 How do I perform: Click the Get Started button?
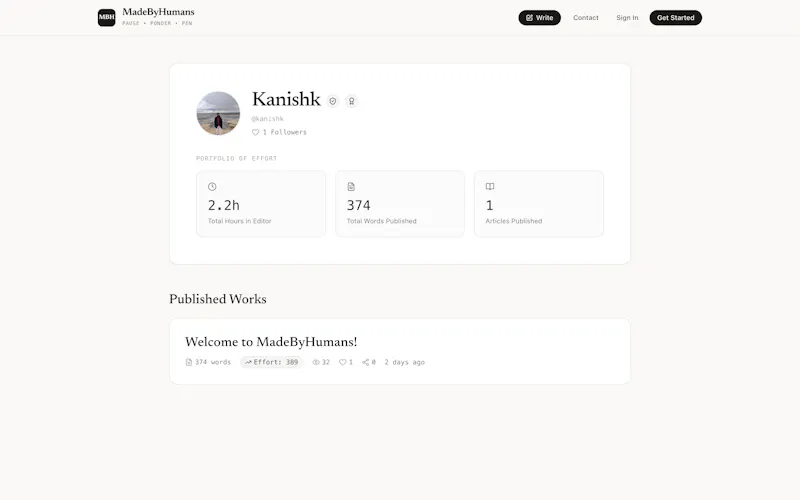pyautogui.click(x=676, y=17)
